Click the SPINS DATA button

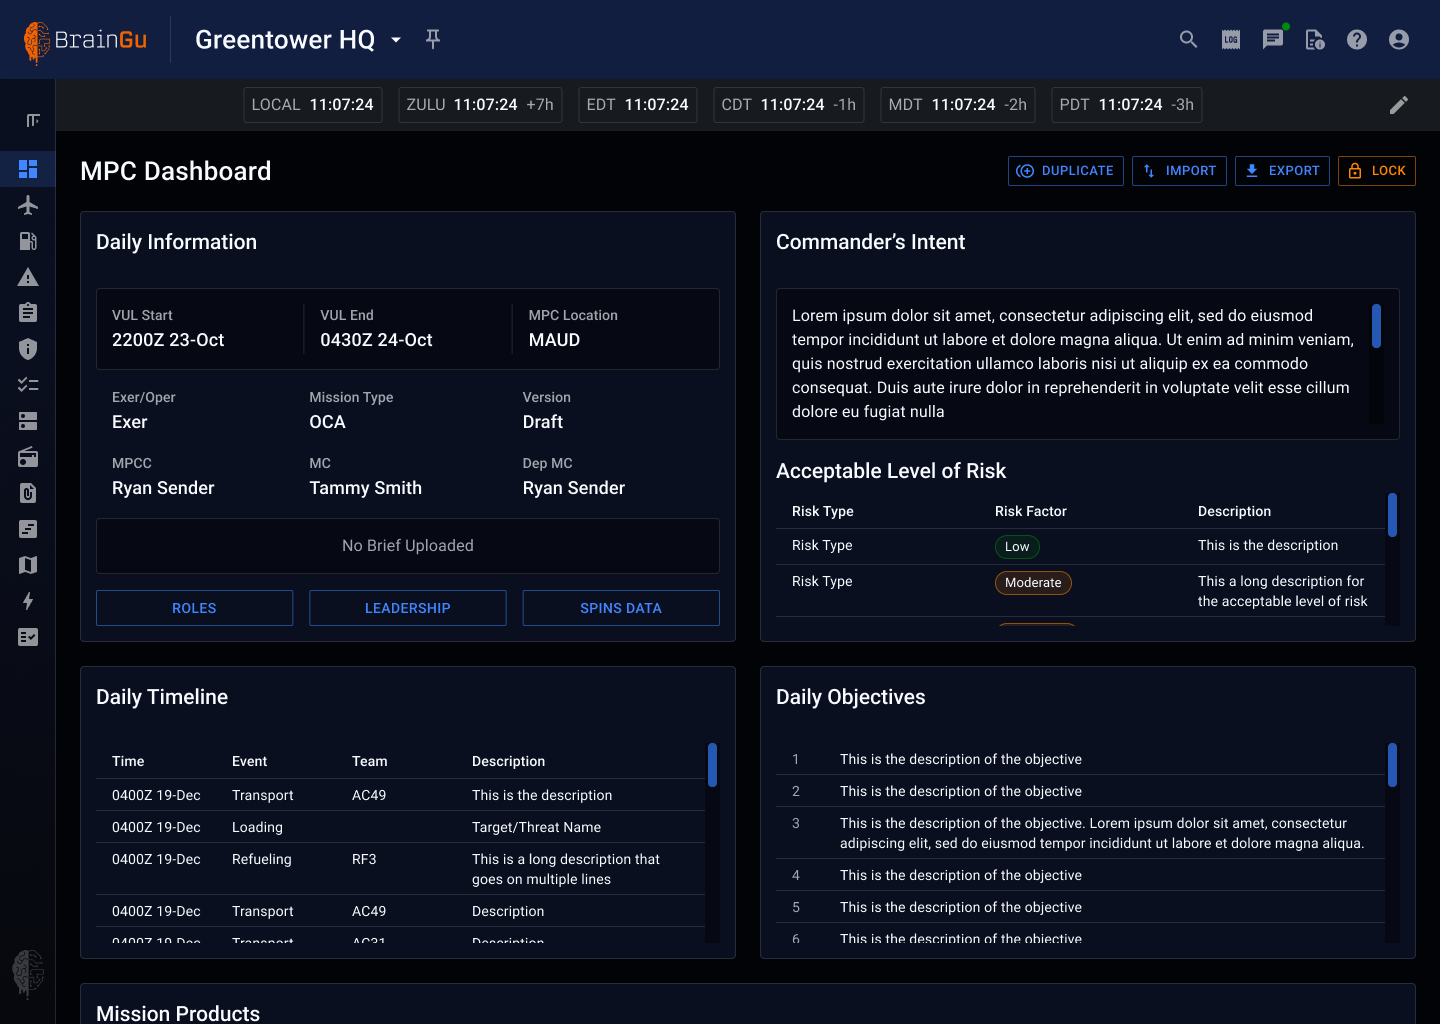pyautogui.click(x=621, y=608)
